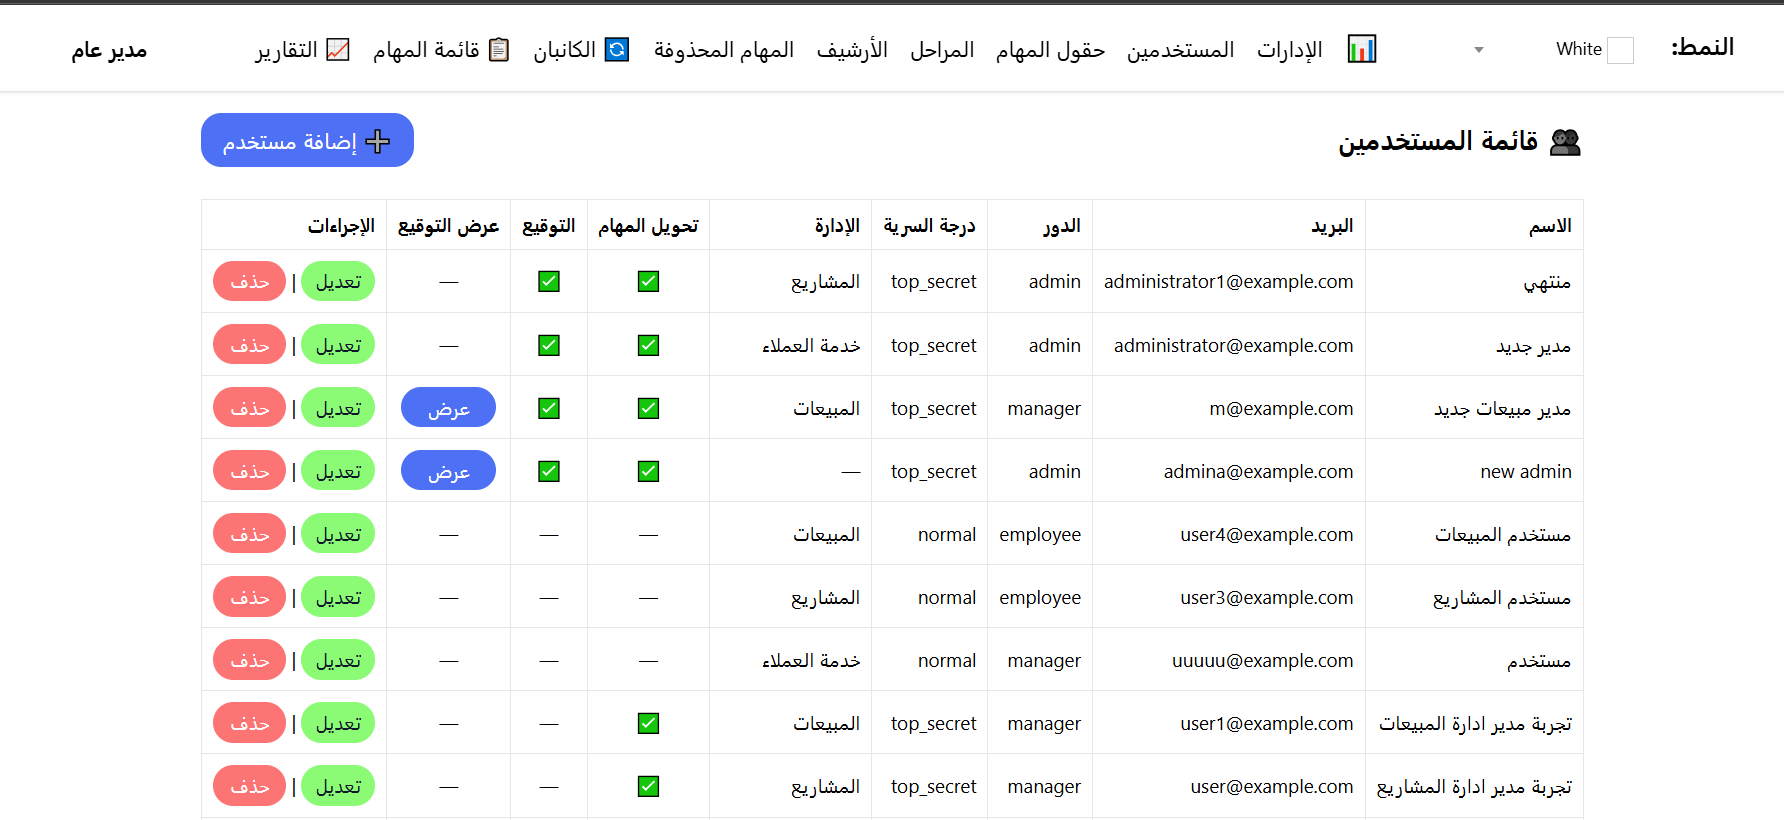The width and height of the screenshot is (1784, 820).
Task: Toggle task transfer checkbox for user1@example.com
Action: click(648, 723)
